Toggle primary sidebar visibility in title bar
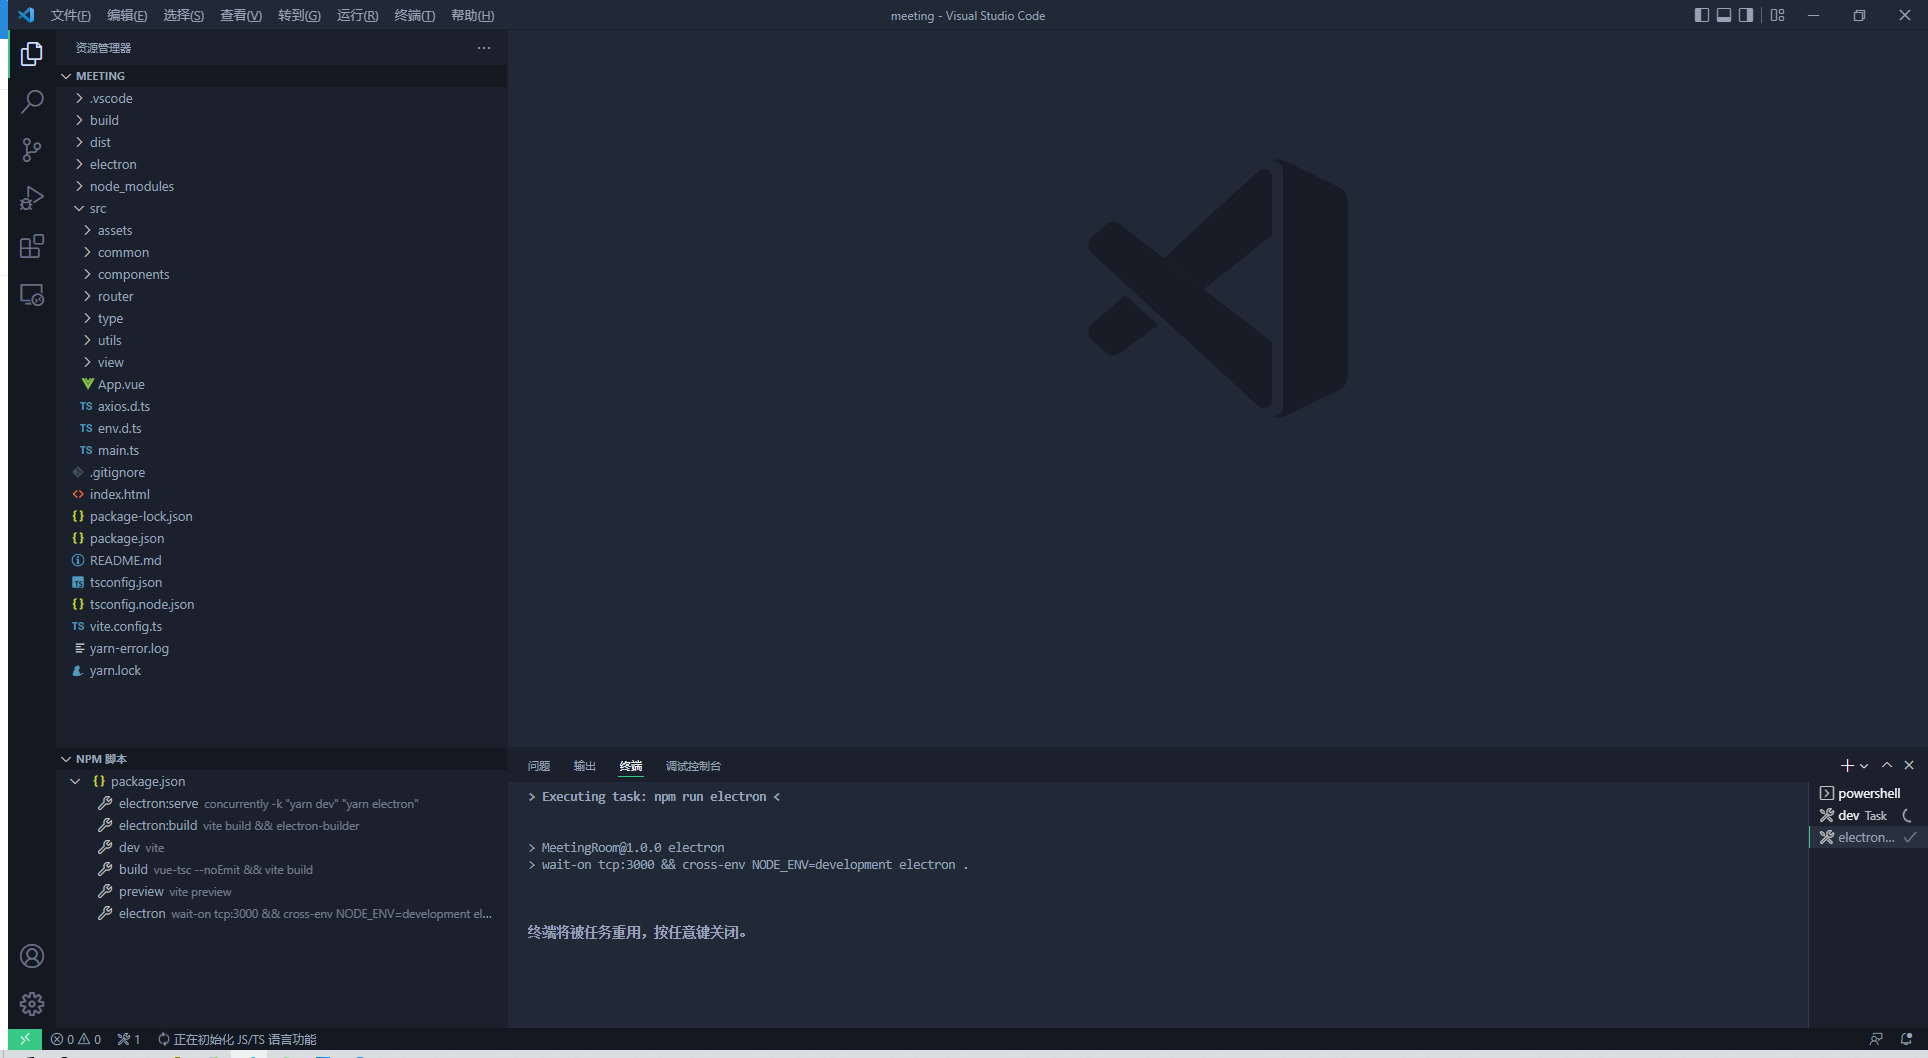 (x=1701, y=15)
